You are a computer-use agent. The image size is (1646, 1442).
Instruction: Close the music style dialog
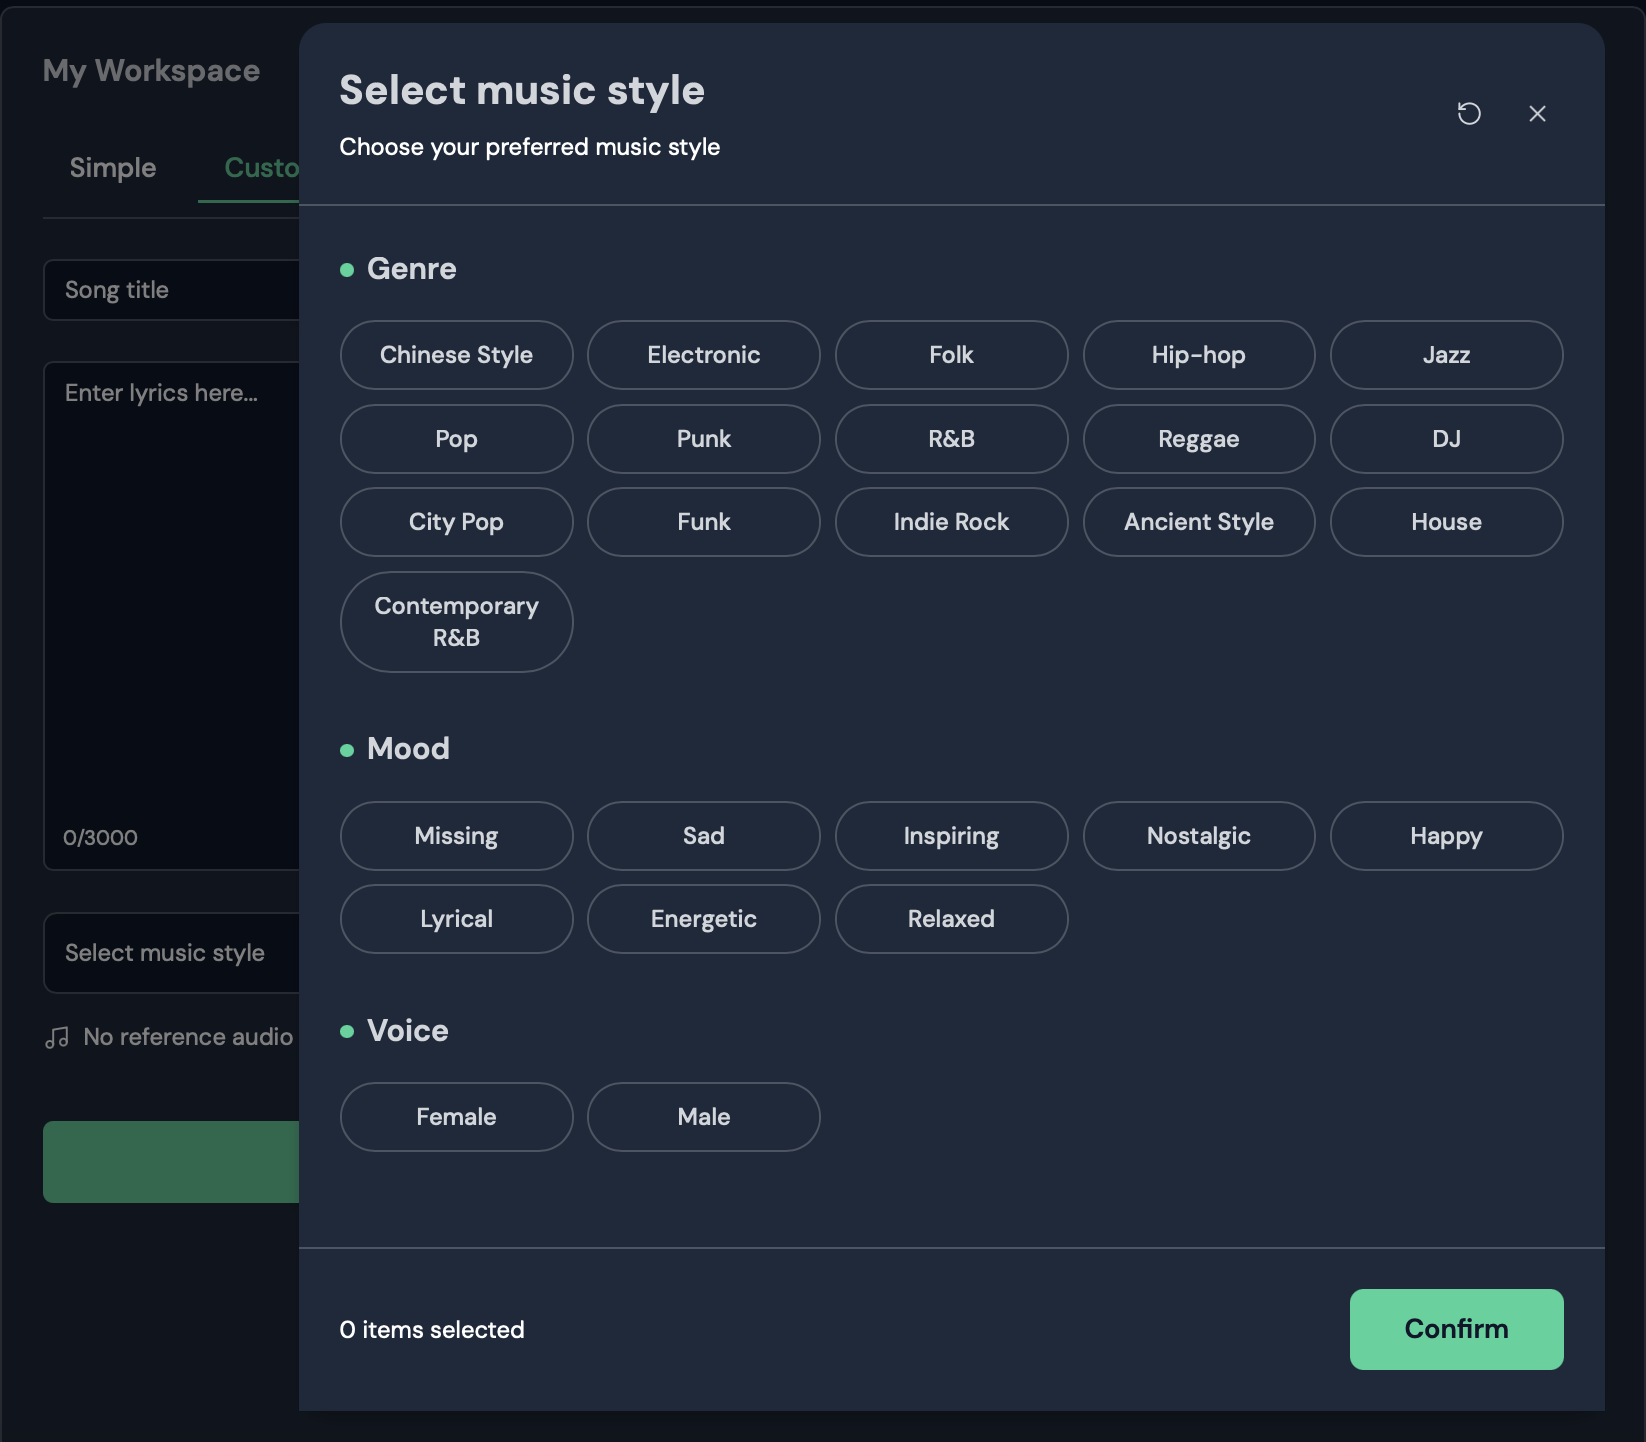tap(1537, 114)
